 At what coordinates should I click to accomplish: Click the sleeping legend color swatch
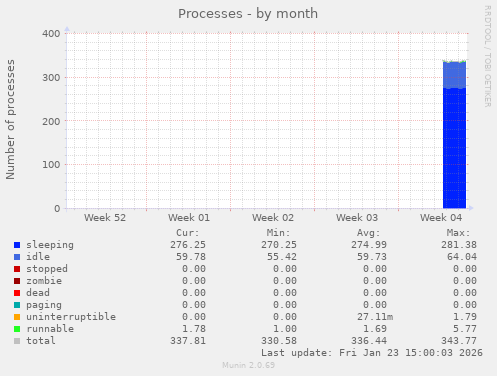coord(17,245)
